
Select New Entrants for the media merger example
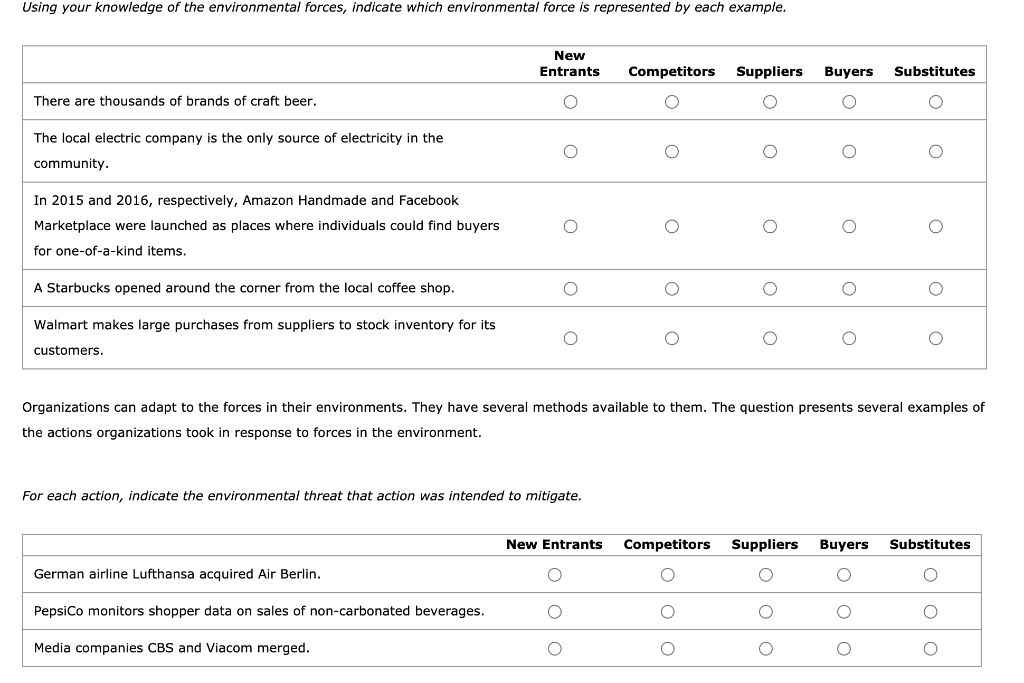[x=555, y=648]
